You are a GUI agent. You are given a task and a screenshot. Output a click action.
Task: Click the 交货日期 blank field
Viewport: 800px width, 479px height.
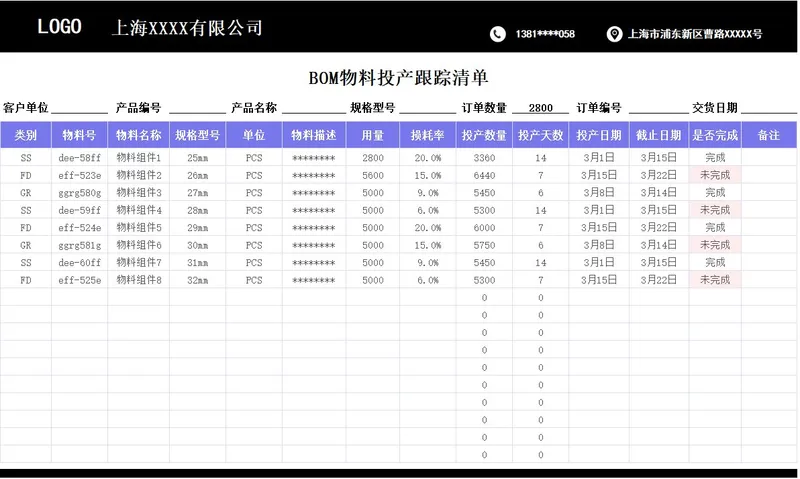tap(769, 108)
